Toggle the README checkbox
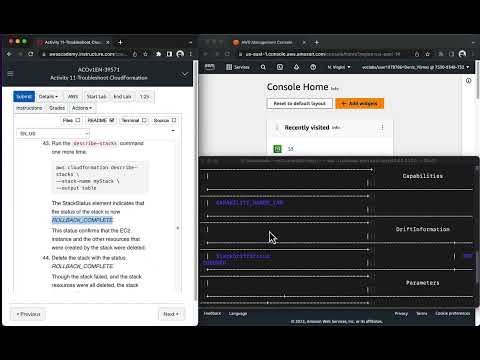Image resolution: width=480 pixels, height=360 pixels. point(112,120)
